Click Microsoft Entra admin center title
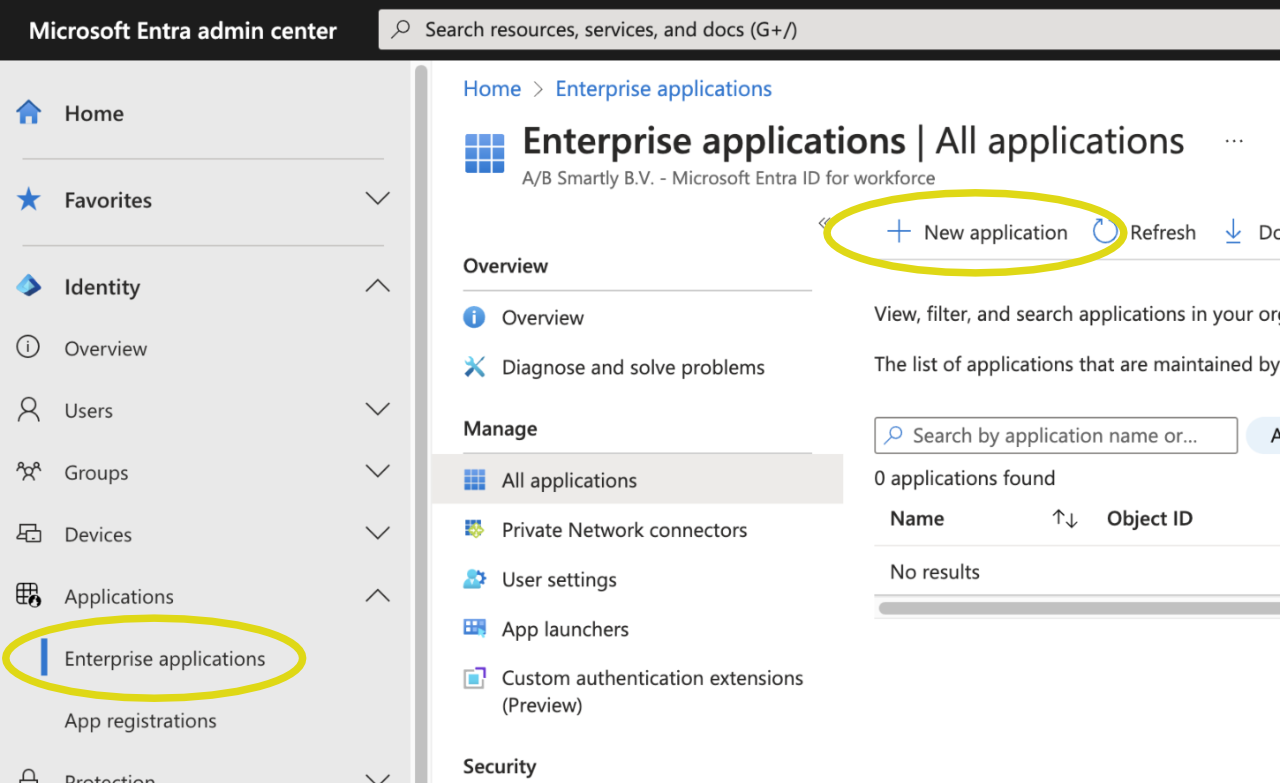Viewport: 1280px width, 783px height. (182, 30)
